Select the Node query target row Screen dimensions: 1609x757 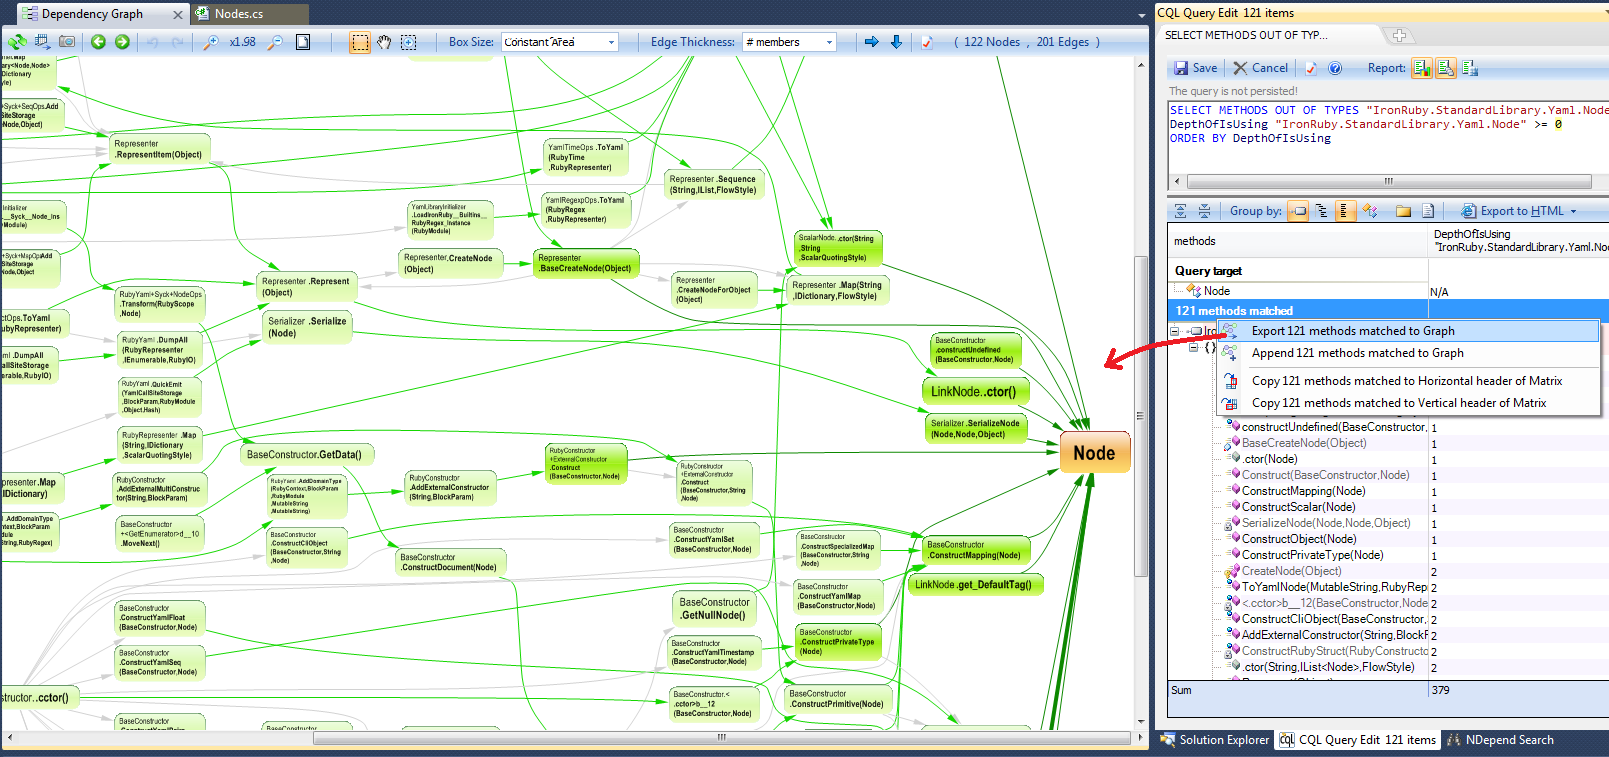tap(1388, 291)
